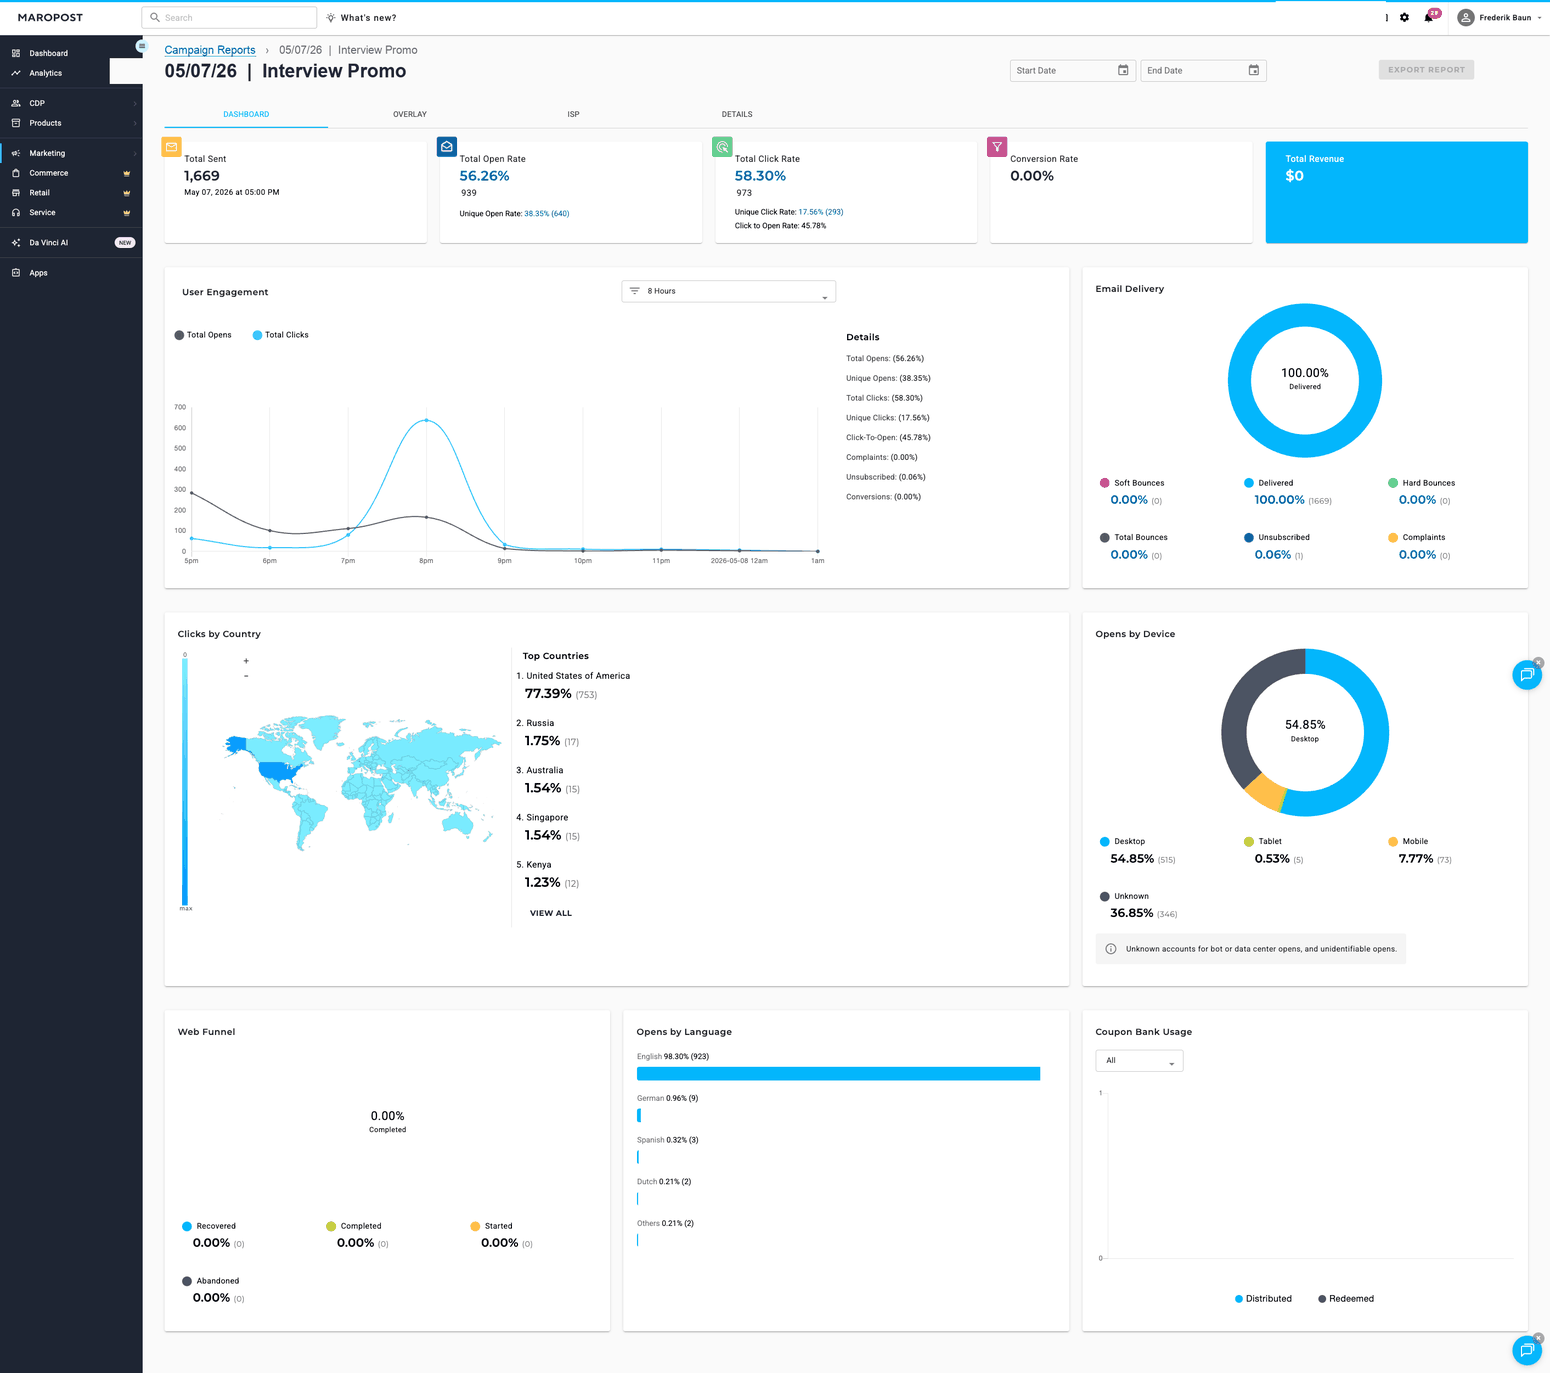Open the Analytics sidebar icon
Viewport: 1550px width, 1373px height.
click(x=16, y=73)
